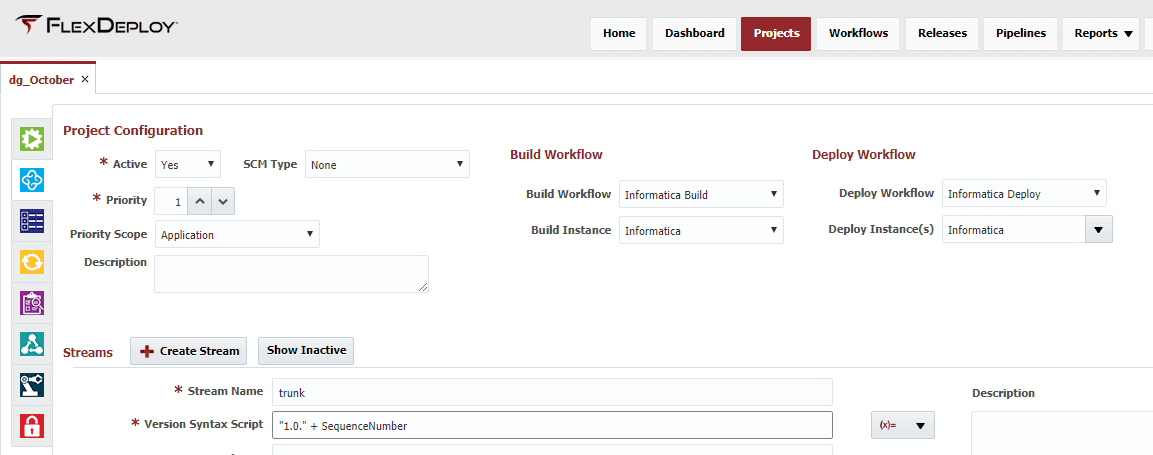Open the Dashboard tab
The height and width of the screenshot is (455, 1153).
coord(695,34)
